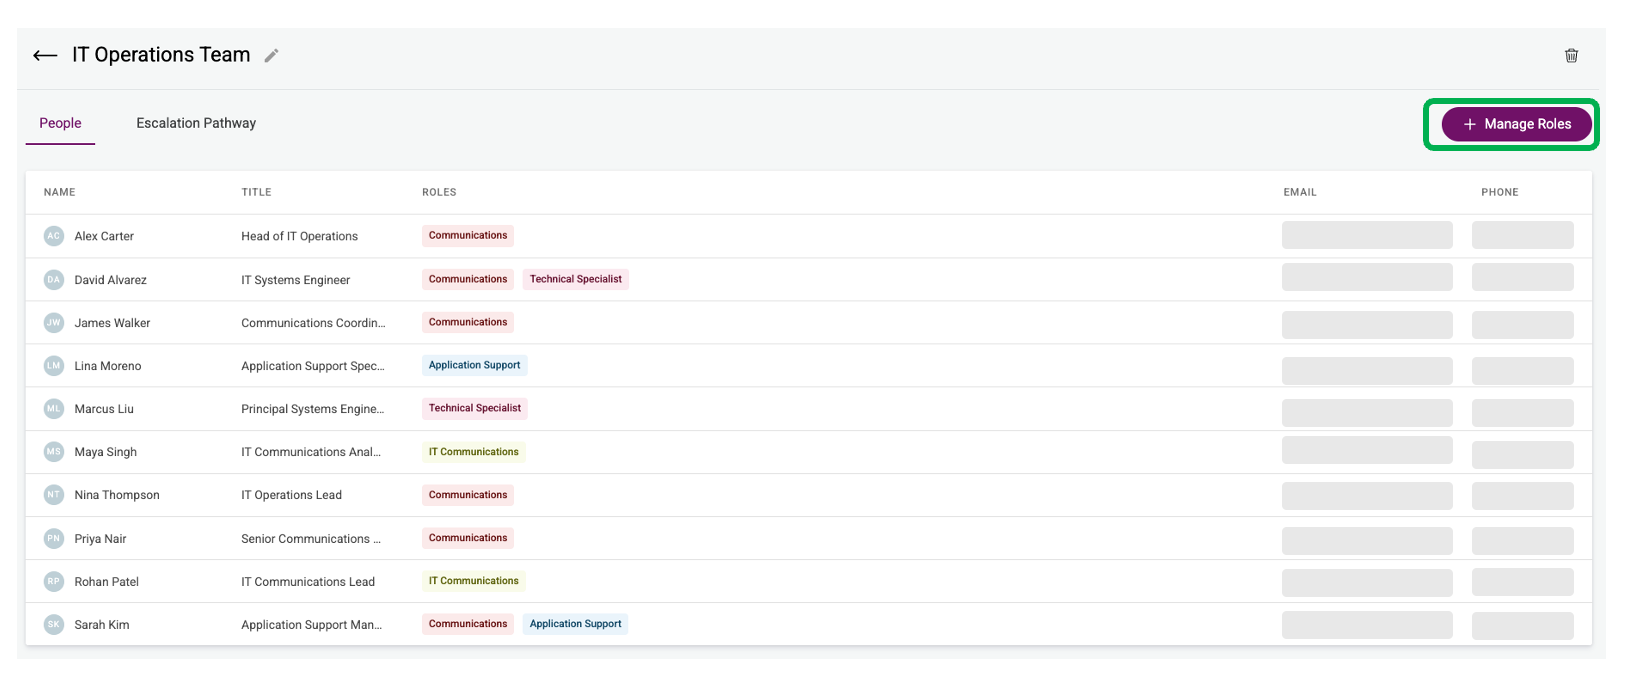Viewport: 1627px width, 679px height.
Task: Click Rohan Patel's IT Communications tag
Action: pos(474,581)
